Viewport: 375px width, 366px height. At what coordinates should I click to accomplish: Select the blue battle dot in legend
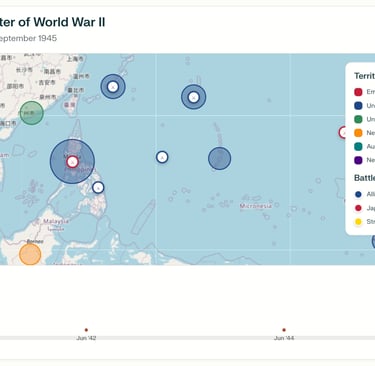(358, 194)
